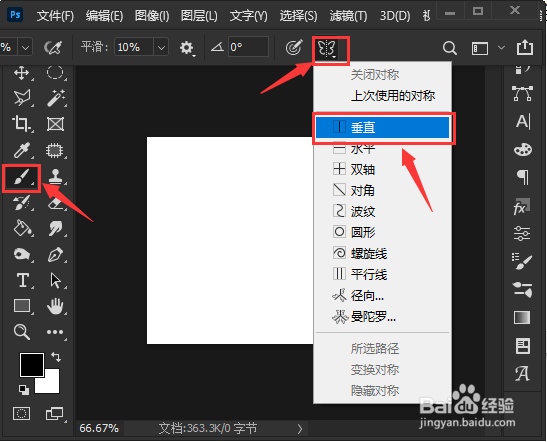Image resolution: width=547 pixels, height=442 pixels.
Task: Open the Glyphs panel icon
Action: coord(522,374)
